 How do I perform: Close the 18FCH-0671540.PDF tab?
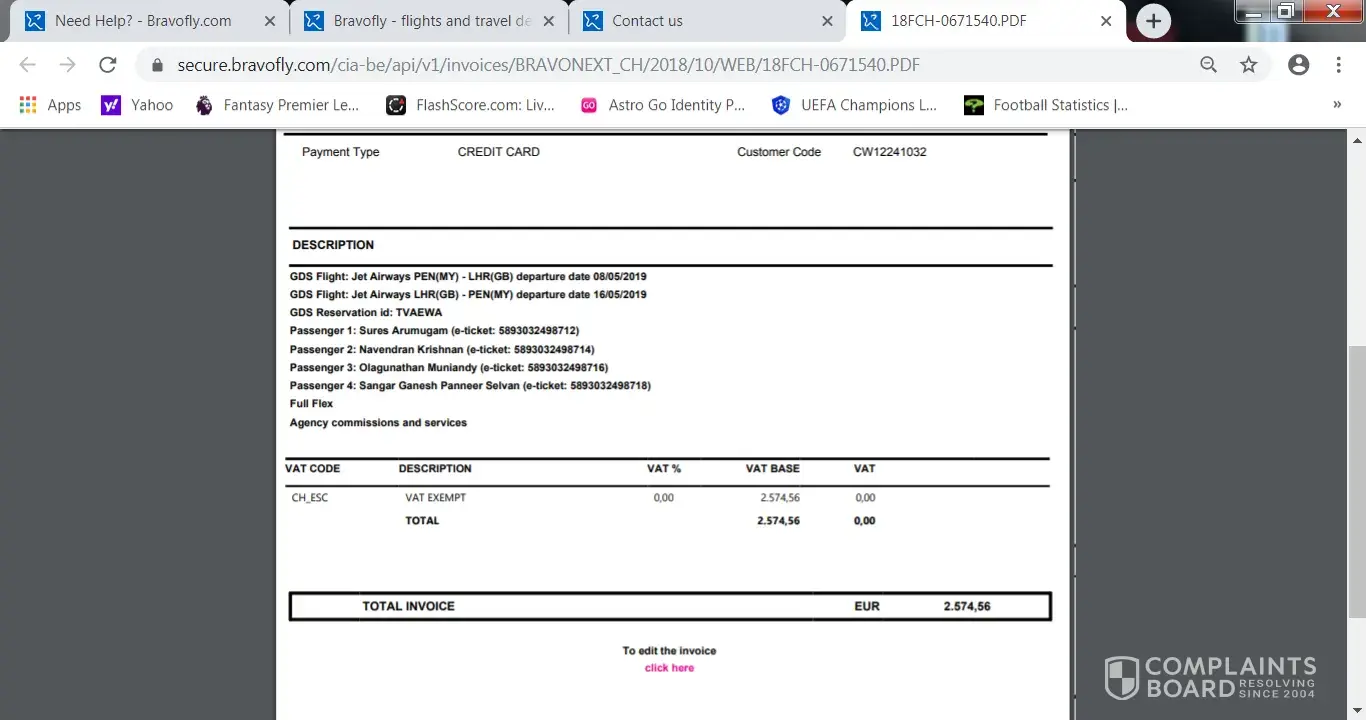[1105, 21]
